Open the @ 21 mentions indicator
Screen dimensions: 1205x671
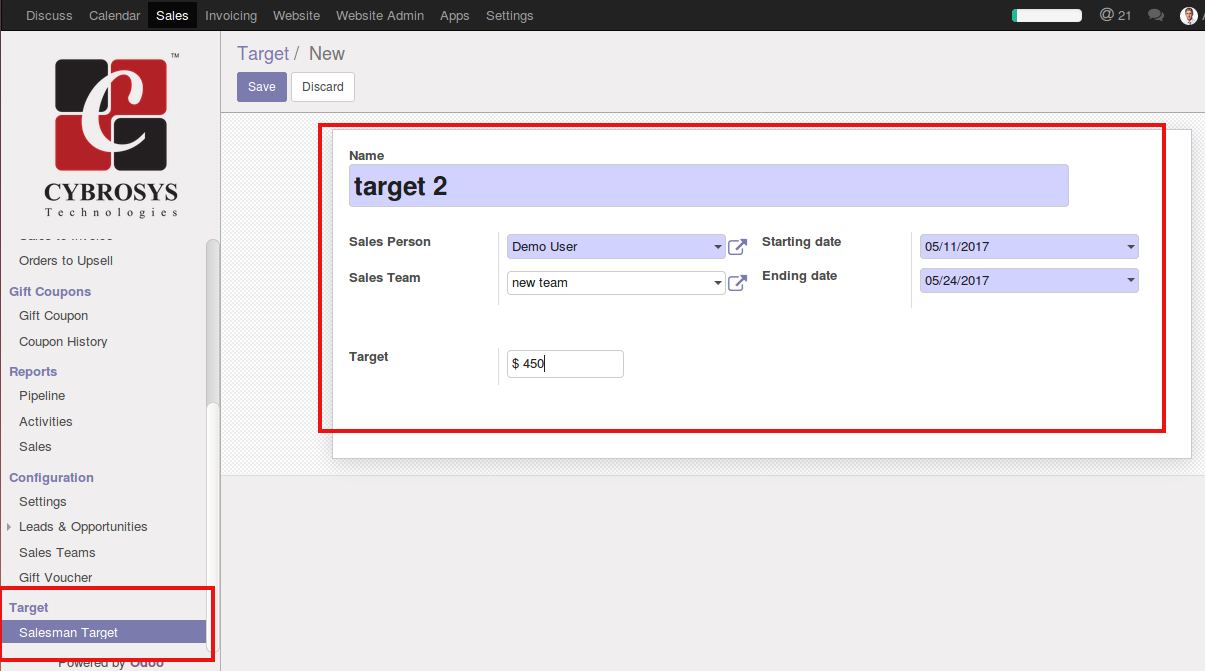click(x=1115, y=15)
